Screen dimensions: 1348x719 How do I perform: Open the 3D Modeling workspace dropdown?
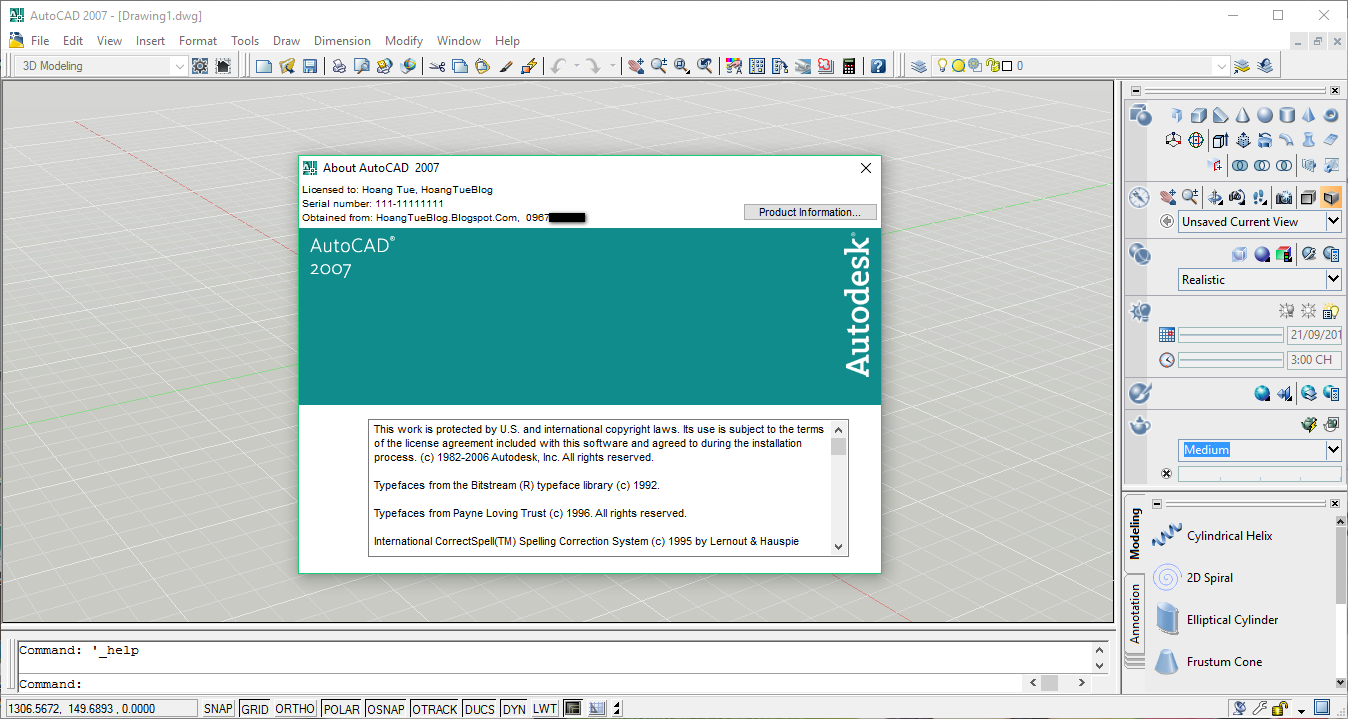pos(180,66)
